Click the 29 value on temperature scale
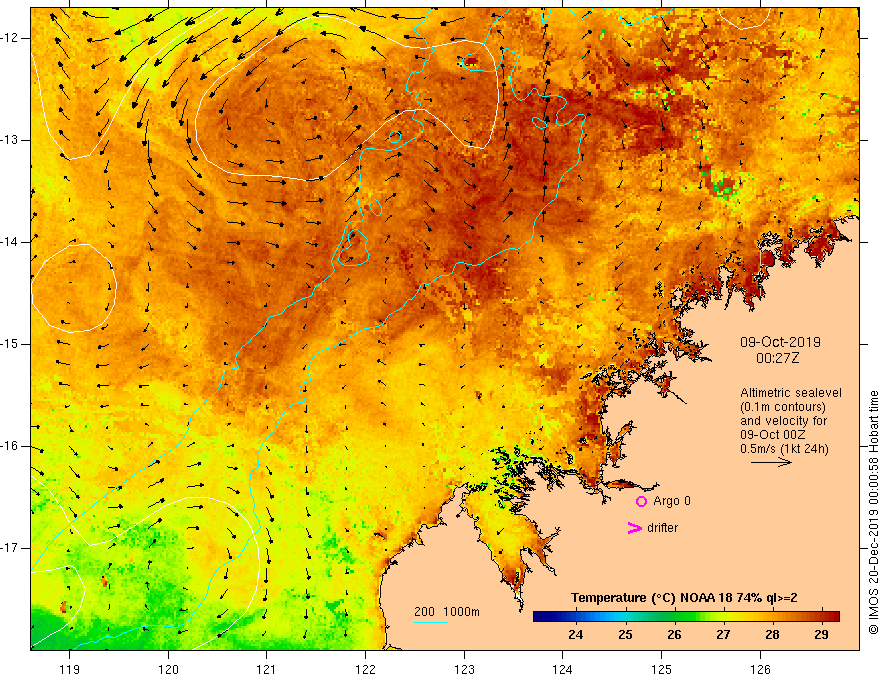880x680 pixels. [821, 635]
